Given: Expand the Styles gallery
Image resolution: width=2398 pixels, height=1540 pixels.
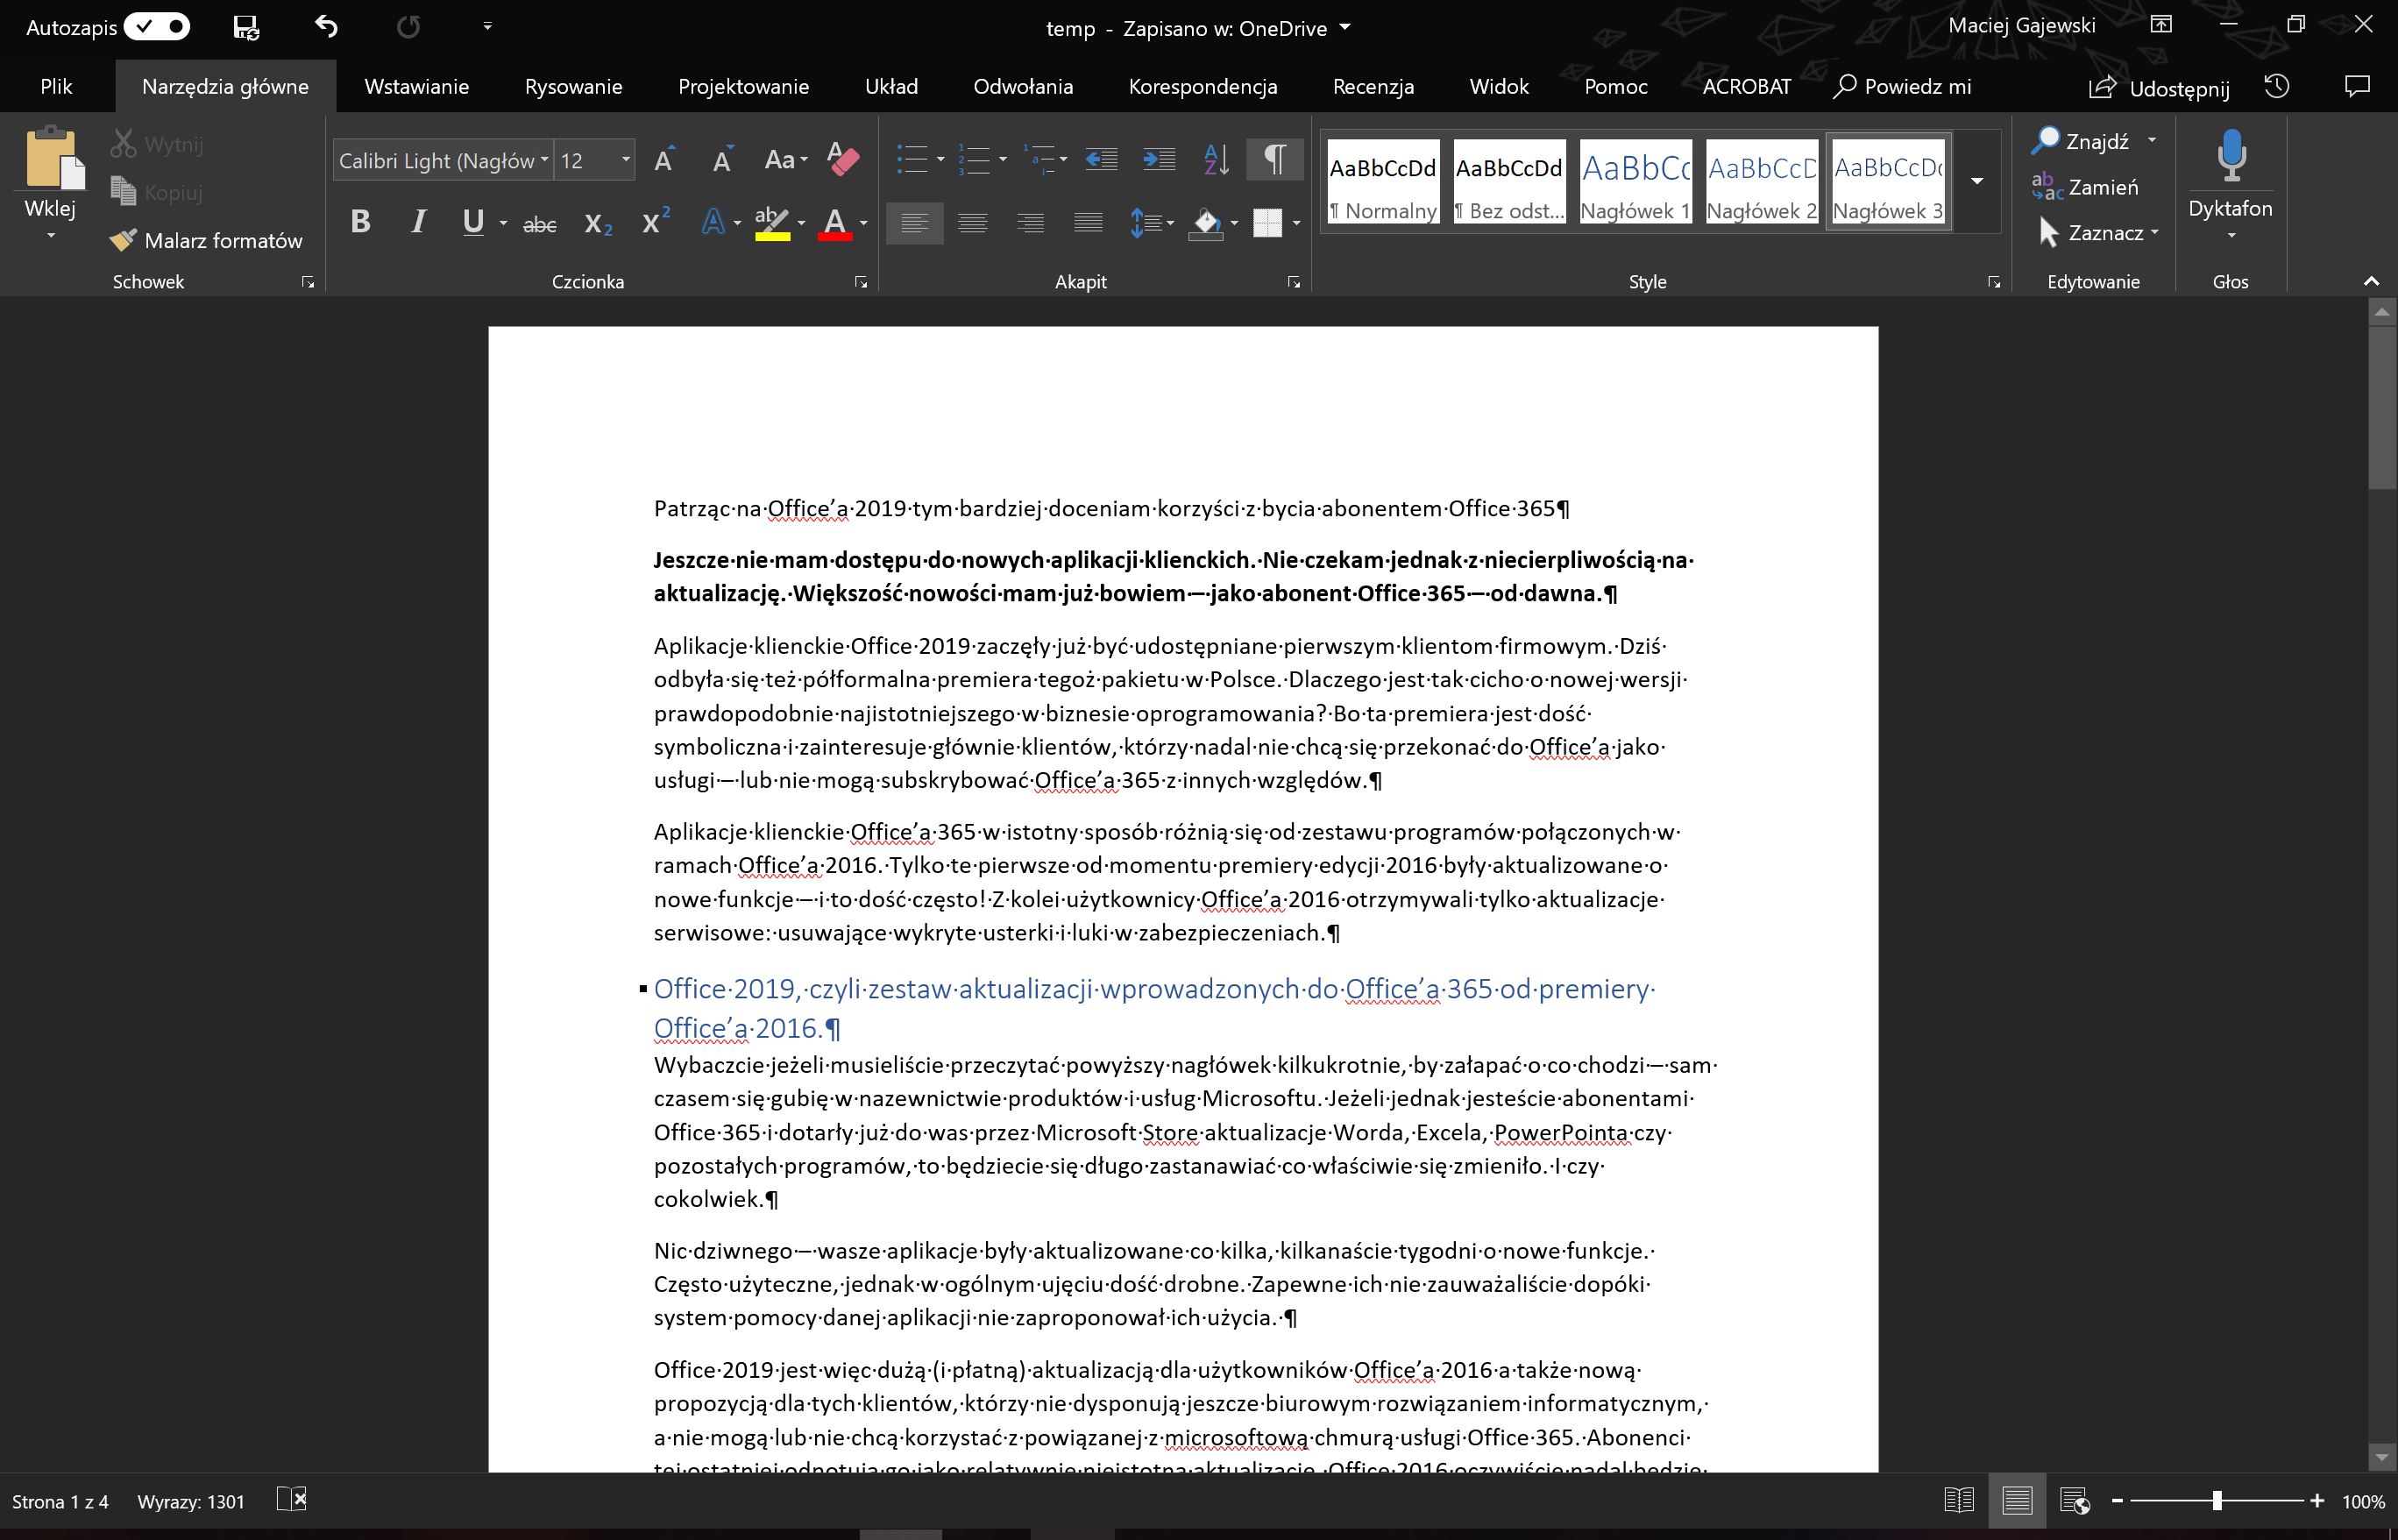Looking at the screenshot, I should tap(1977, 181).
